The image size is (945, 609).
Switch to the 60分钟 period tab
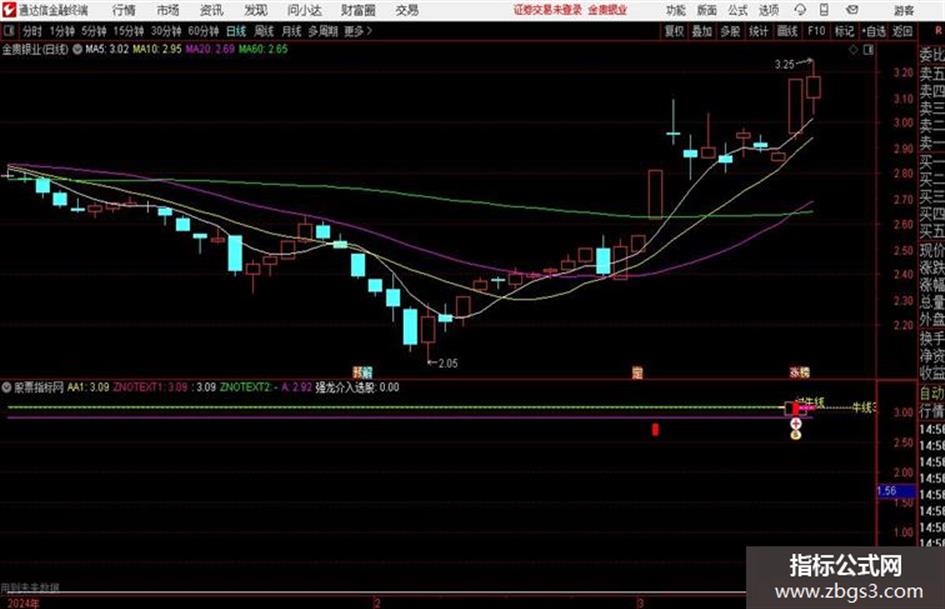[203, 31]
